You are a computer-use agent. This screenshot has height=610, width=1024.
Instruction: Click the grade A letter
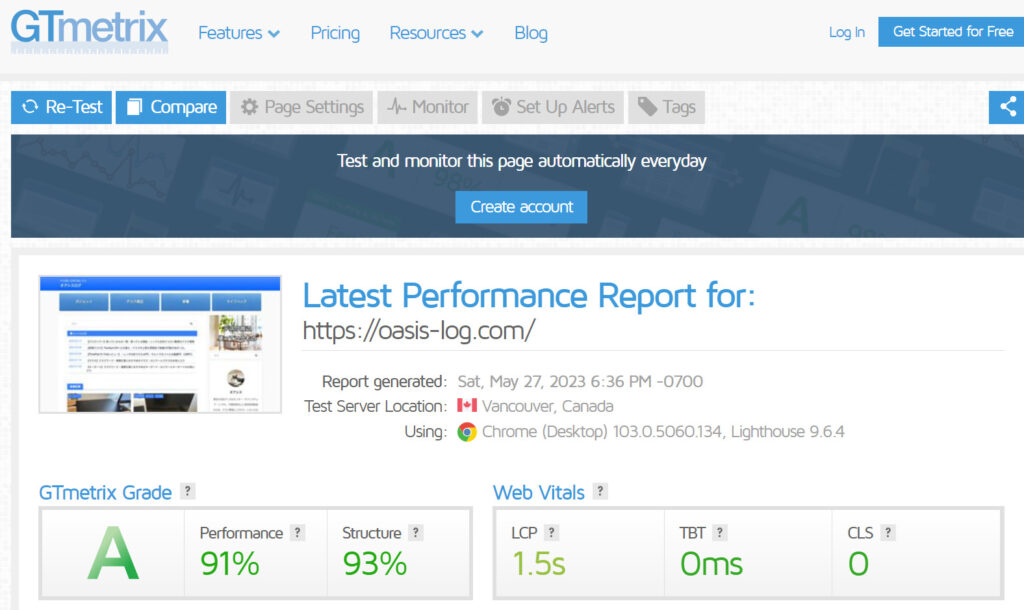tap(113, 554)
